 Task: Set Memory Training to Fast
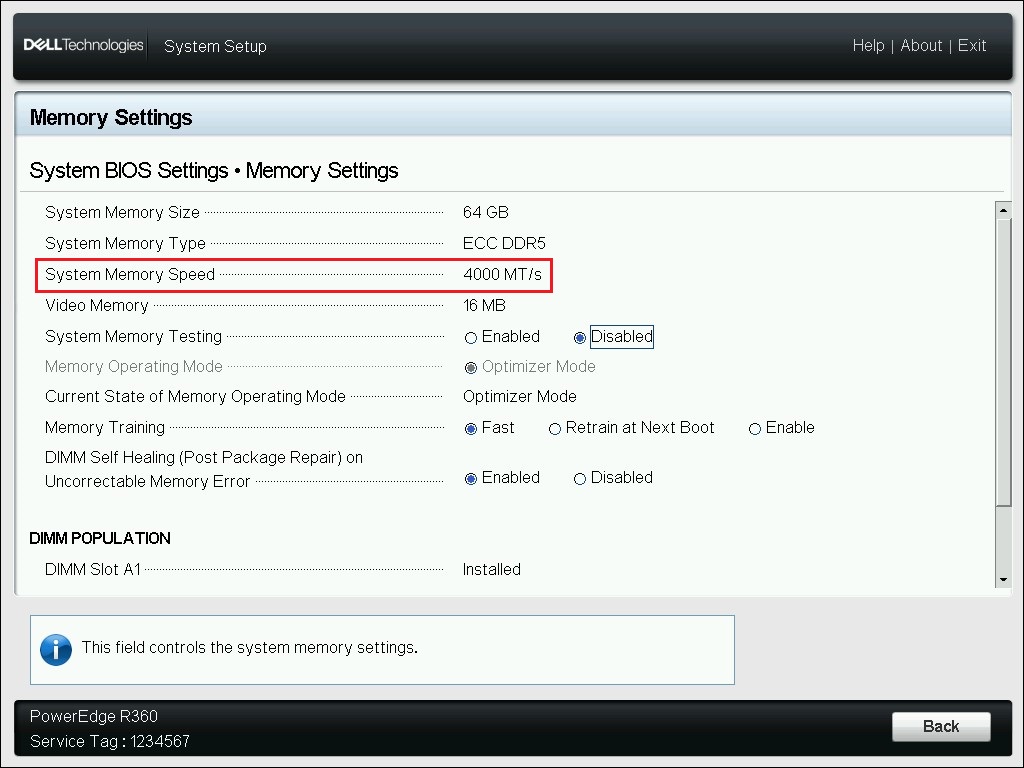click(x=470, y=428)
